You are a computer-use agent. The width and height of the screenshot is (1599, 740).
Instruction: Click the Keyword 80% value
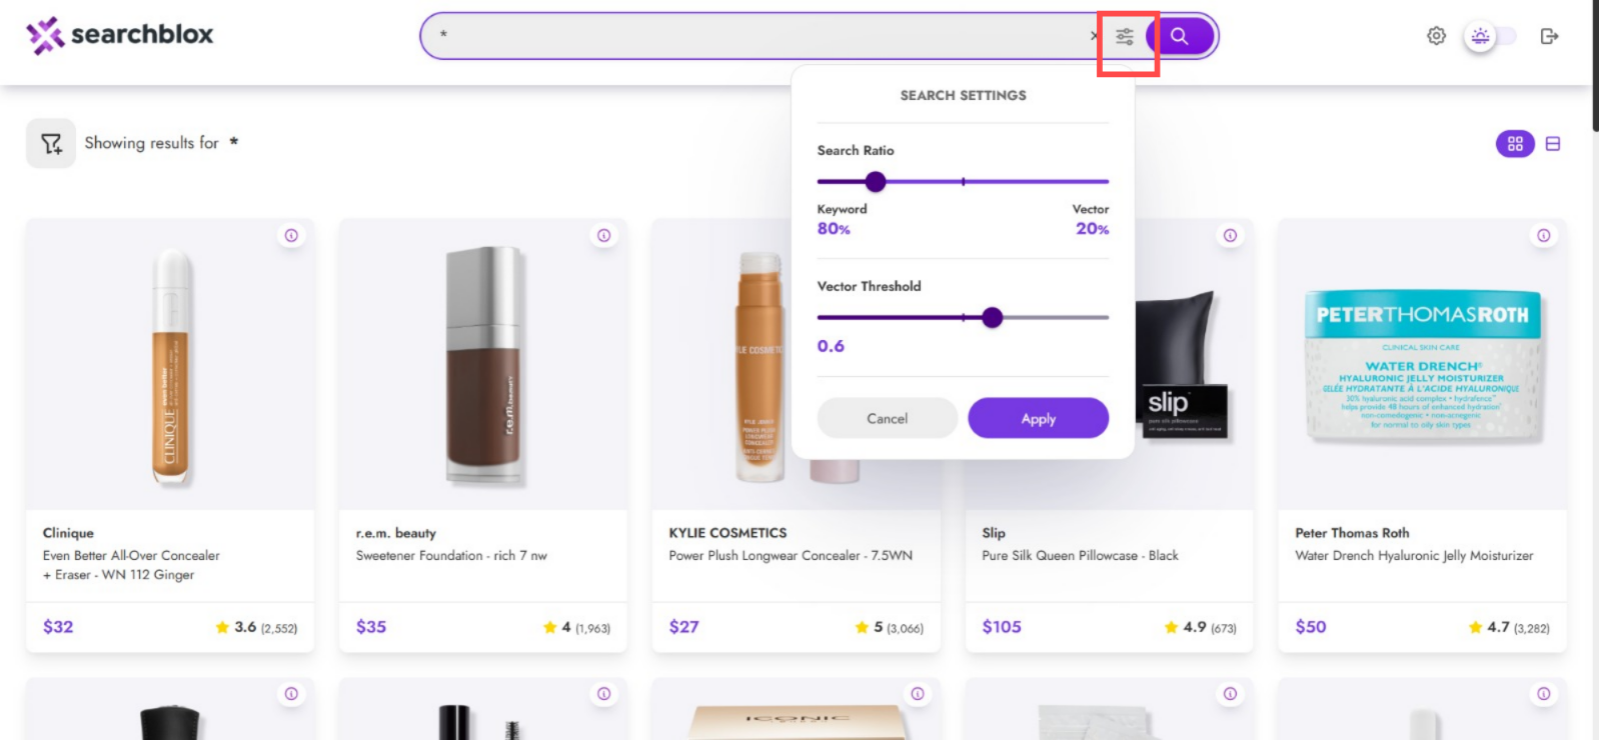point(834,229)
